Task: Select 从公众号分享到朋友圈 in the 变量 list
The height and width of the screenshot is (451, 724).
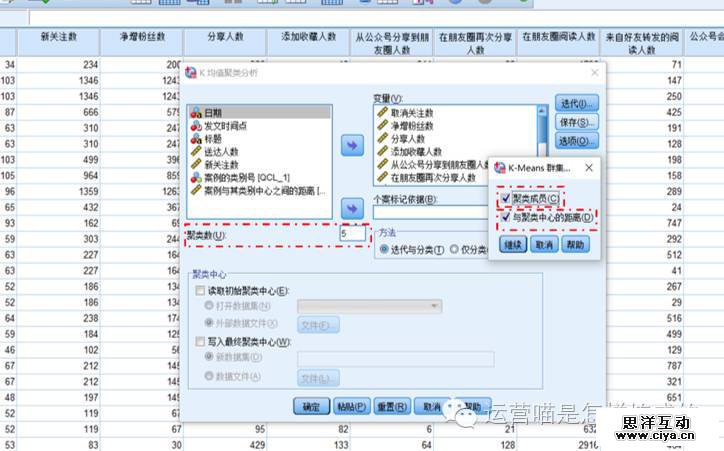Action: (433, 164)
